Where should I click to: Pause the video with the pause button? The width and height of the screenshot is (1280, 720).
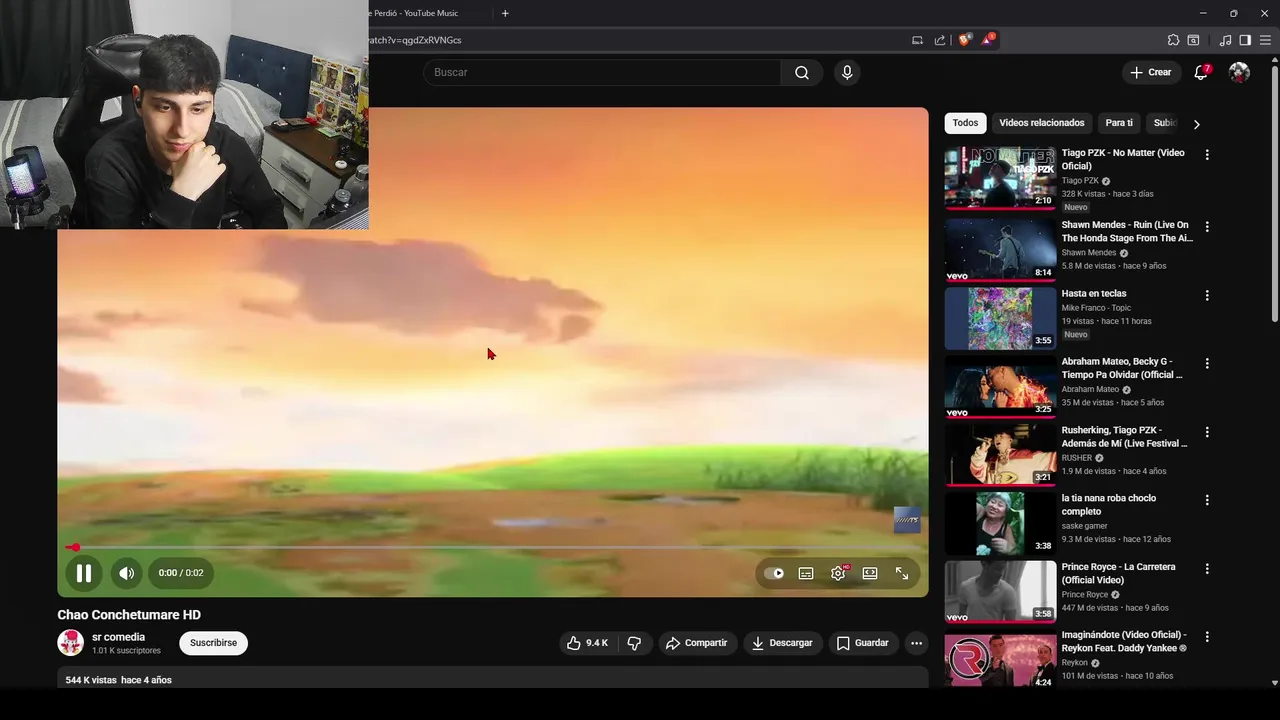[84, 573]
